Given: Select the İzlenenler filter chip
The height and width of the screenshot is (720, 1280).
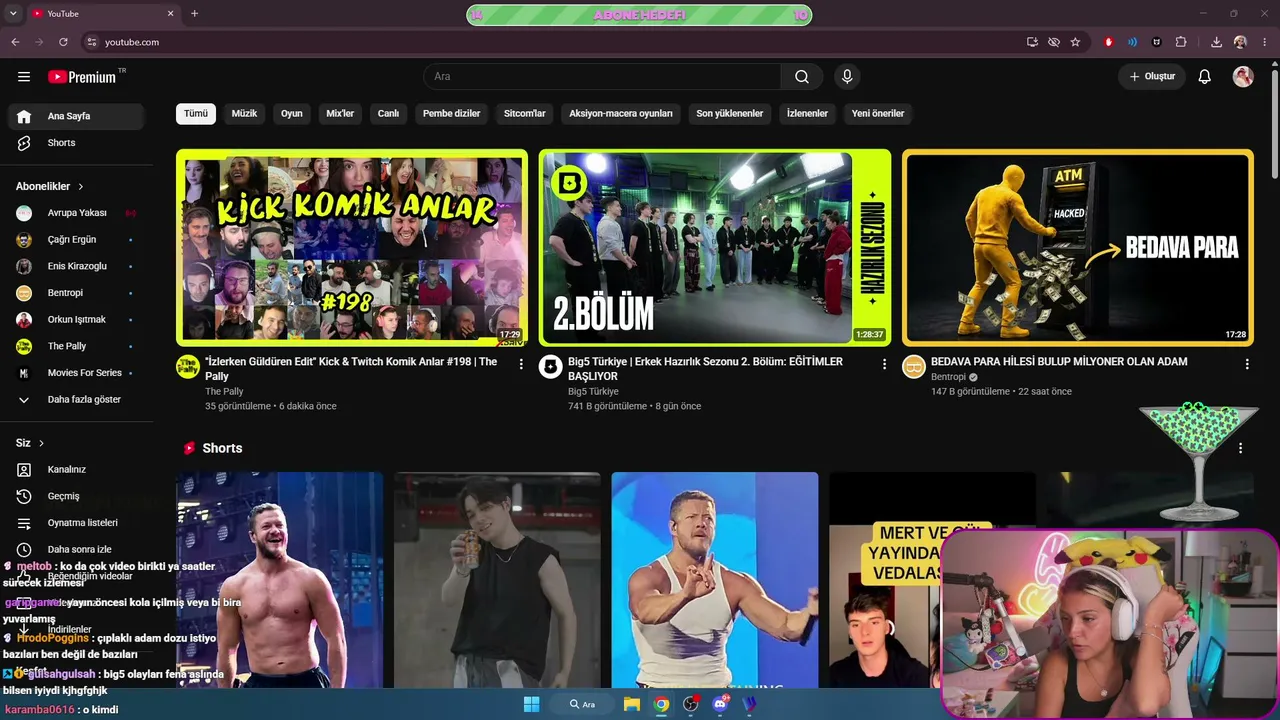Looking at the screenshot, I should click(x=807, y=114).
